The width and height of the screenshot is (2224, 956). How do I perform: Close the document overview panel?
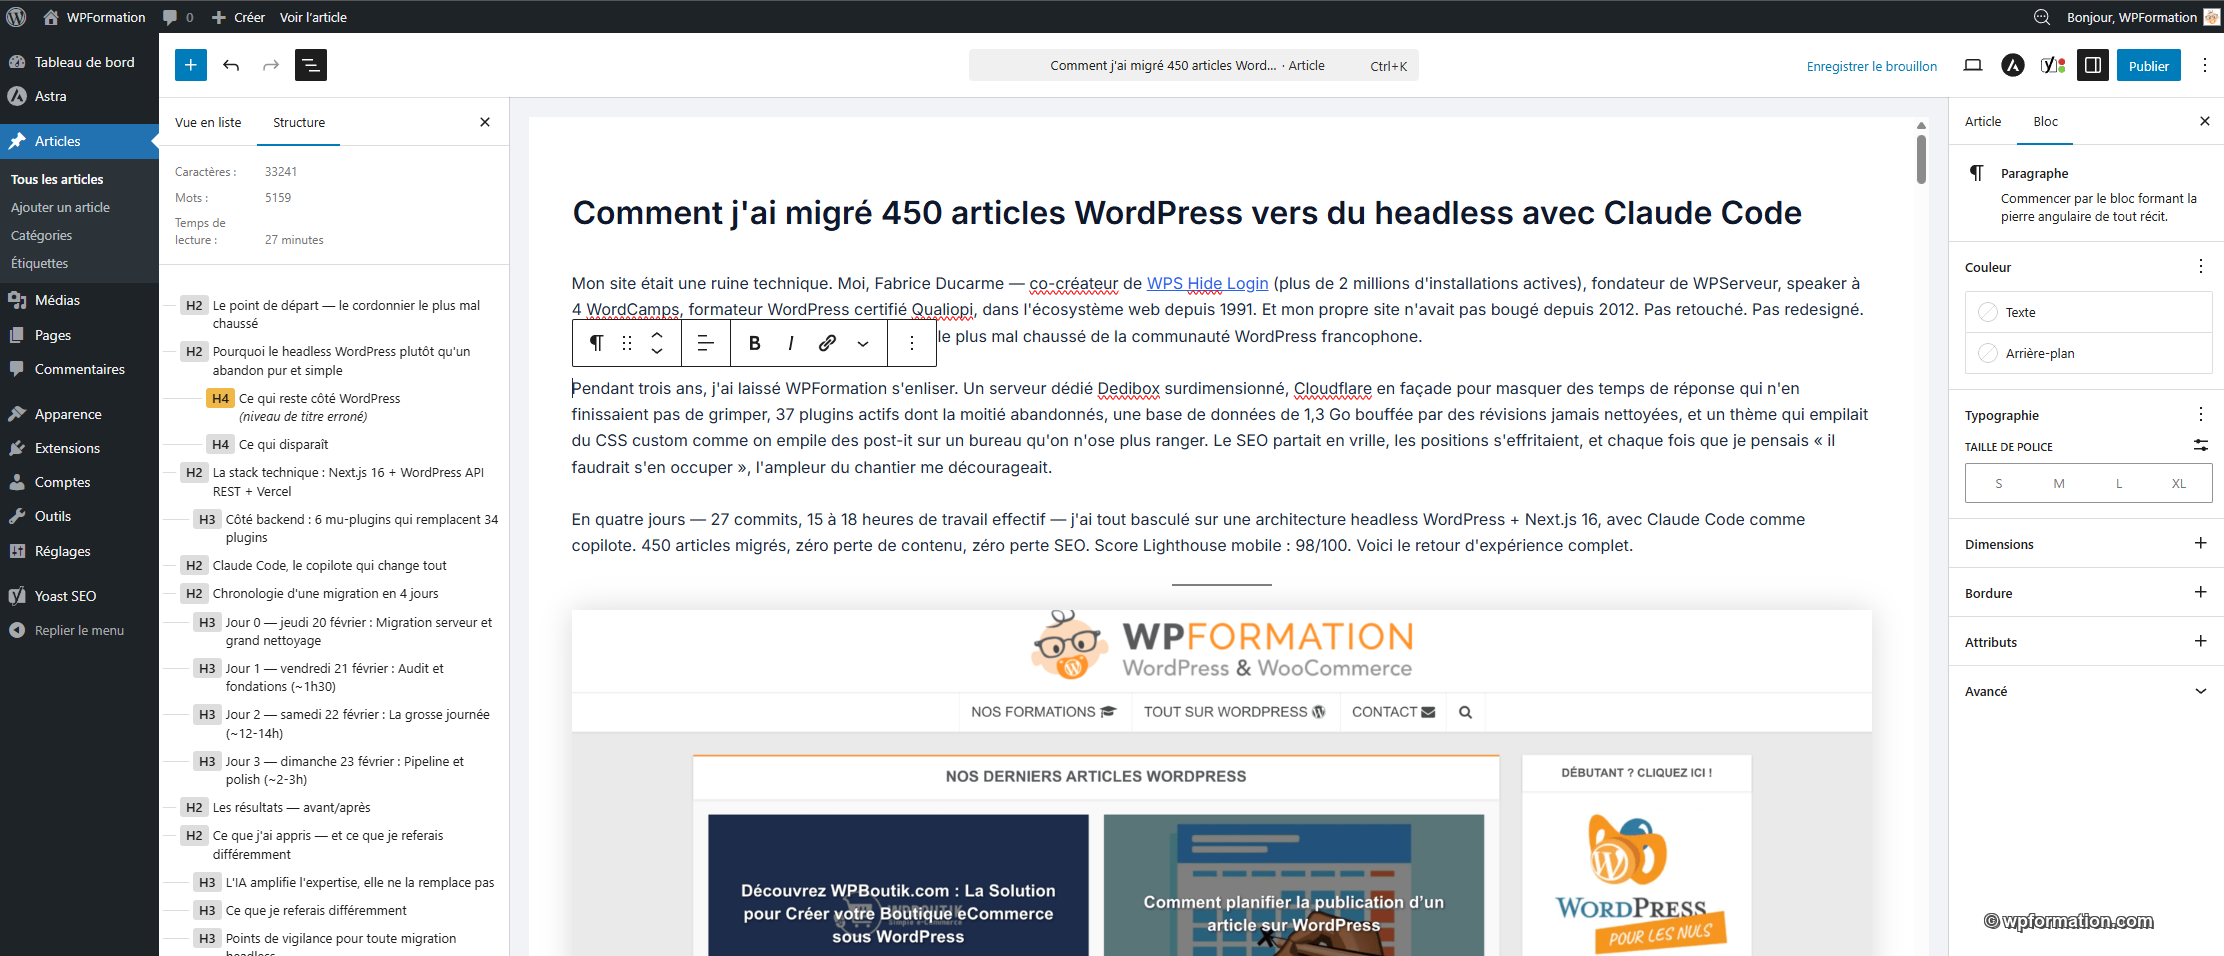coord(485,122)
